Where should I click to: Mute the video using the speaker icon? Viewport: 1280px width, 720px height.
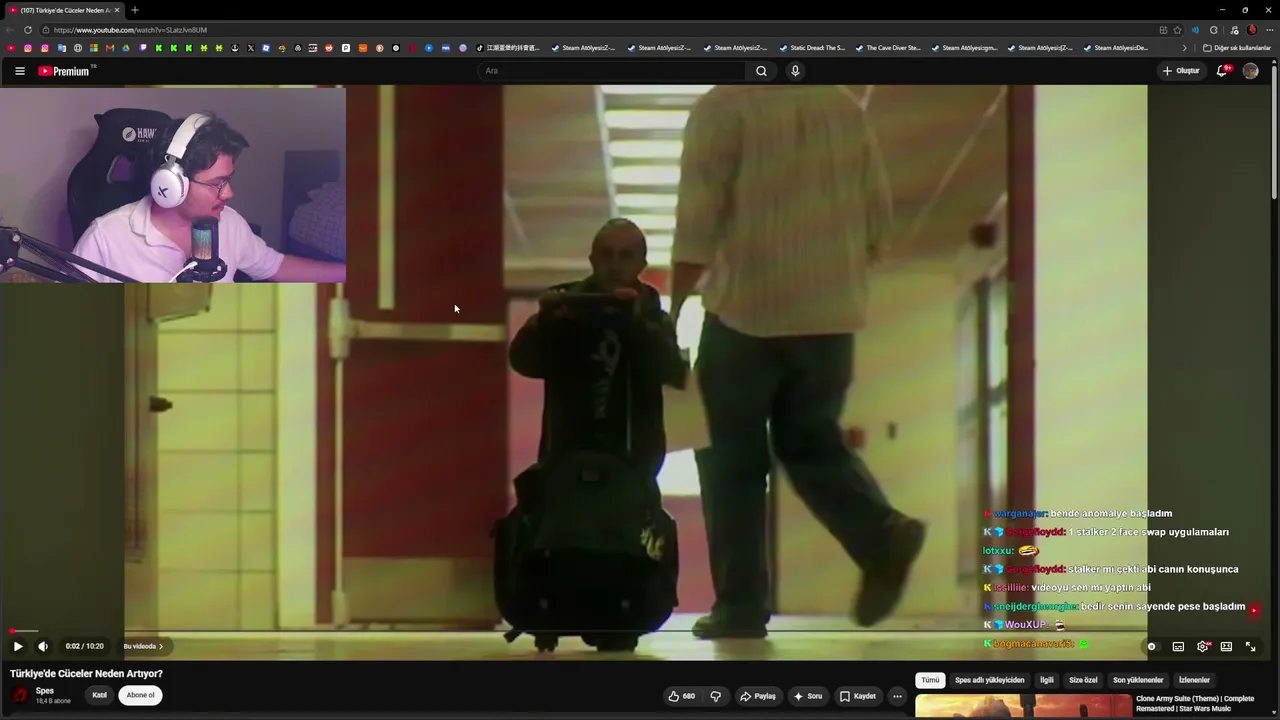(x=43, y=646)
